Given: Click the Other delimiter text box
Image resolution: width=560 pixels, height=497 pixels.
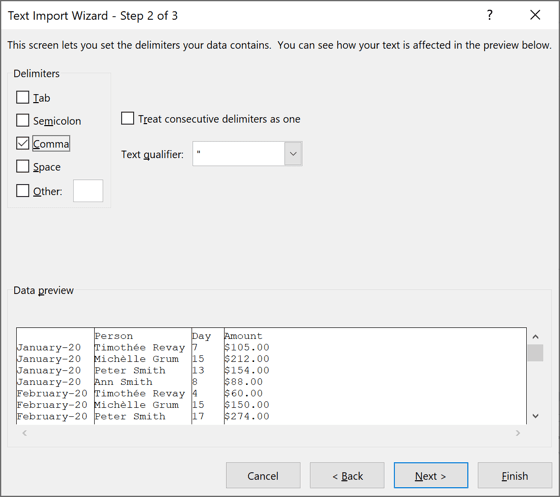Looking at the screenshot, I should pos(88,191).
